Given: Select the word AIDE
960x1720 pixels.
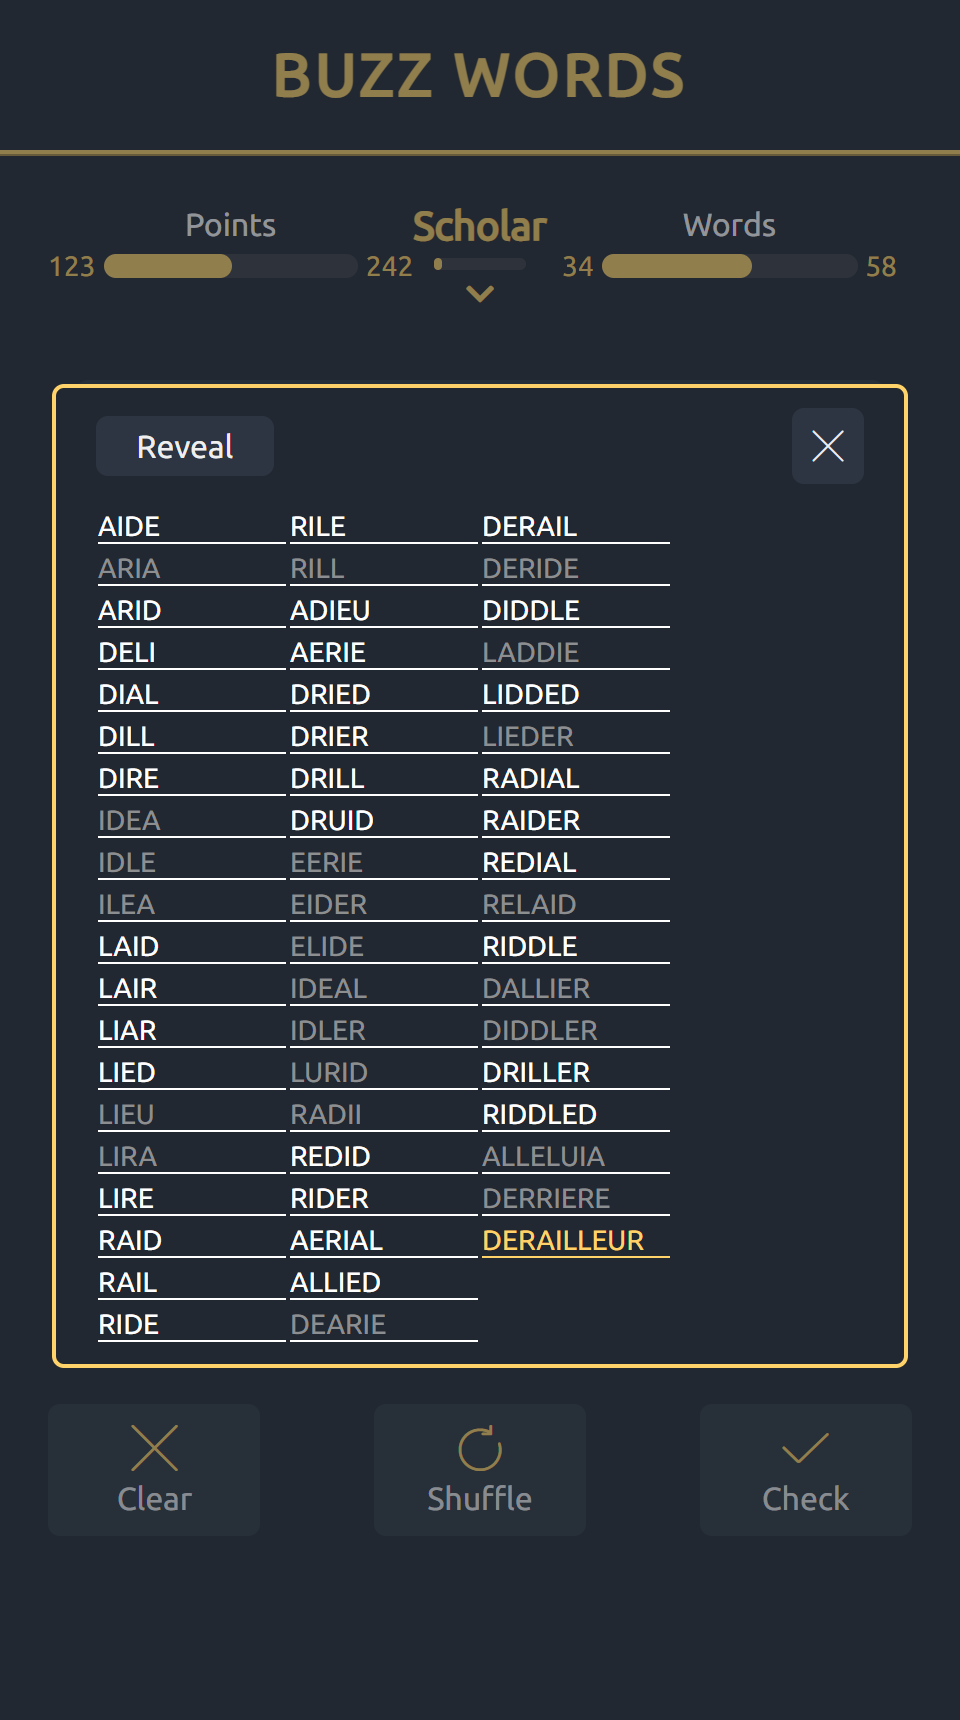Looking at the screenshot, I should (x=129, y=526).
